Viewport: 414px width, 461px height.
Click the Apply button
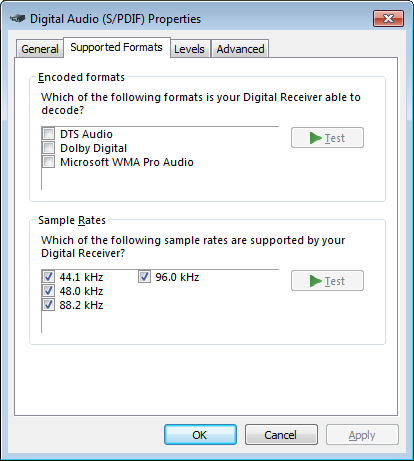pos(362,435)
